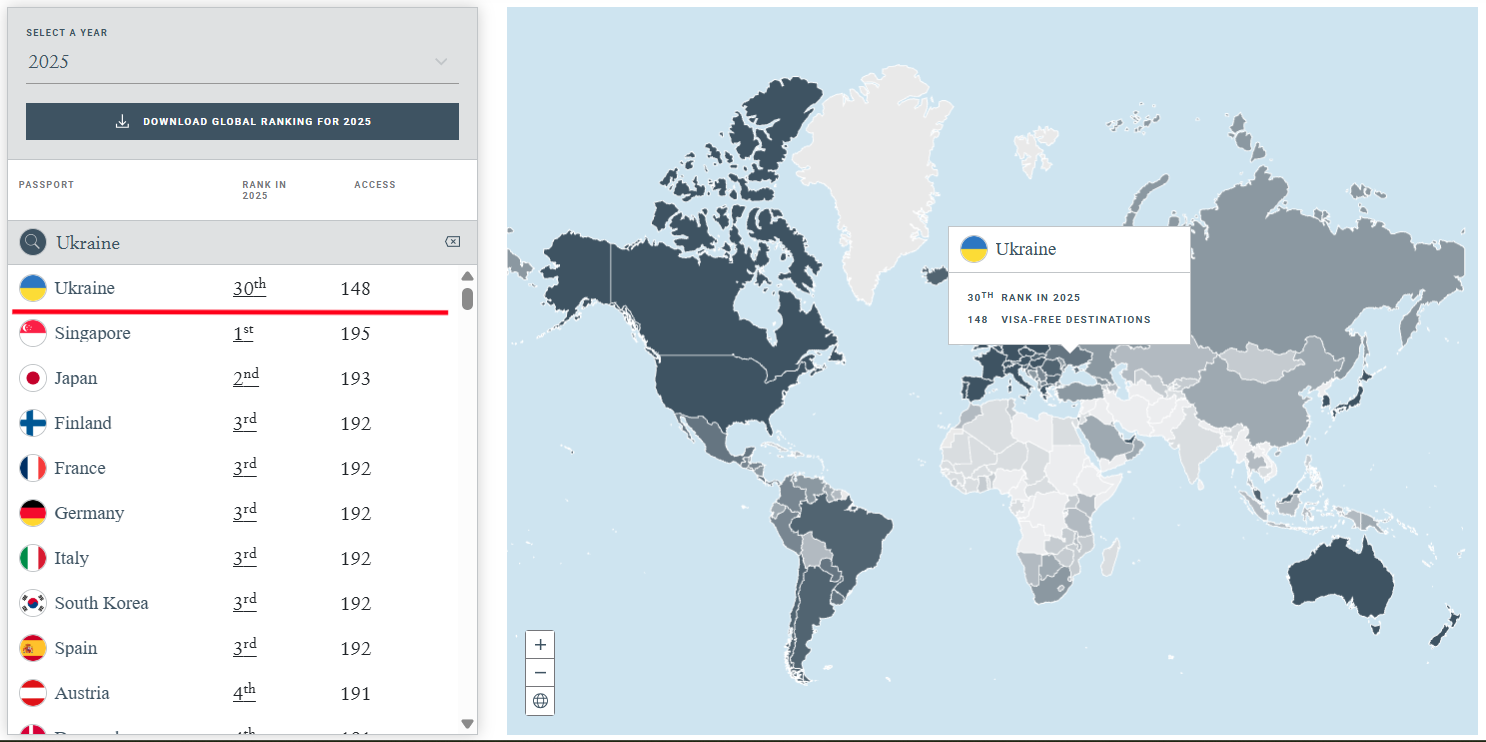Click the Japan flag icon
The image size is (1486, 742).
pos(32,378)
